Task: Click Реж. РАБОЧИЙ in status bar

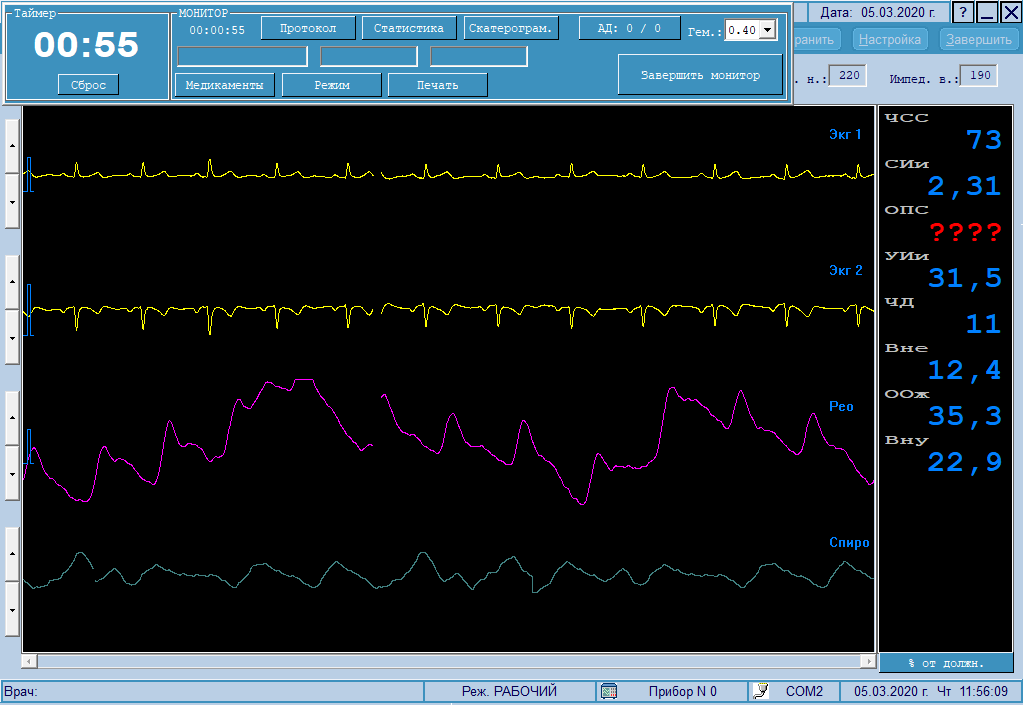Action: [510, 691]
